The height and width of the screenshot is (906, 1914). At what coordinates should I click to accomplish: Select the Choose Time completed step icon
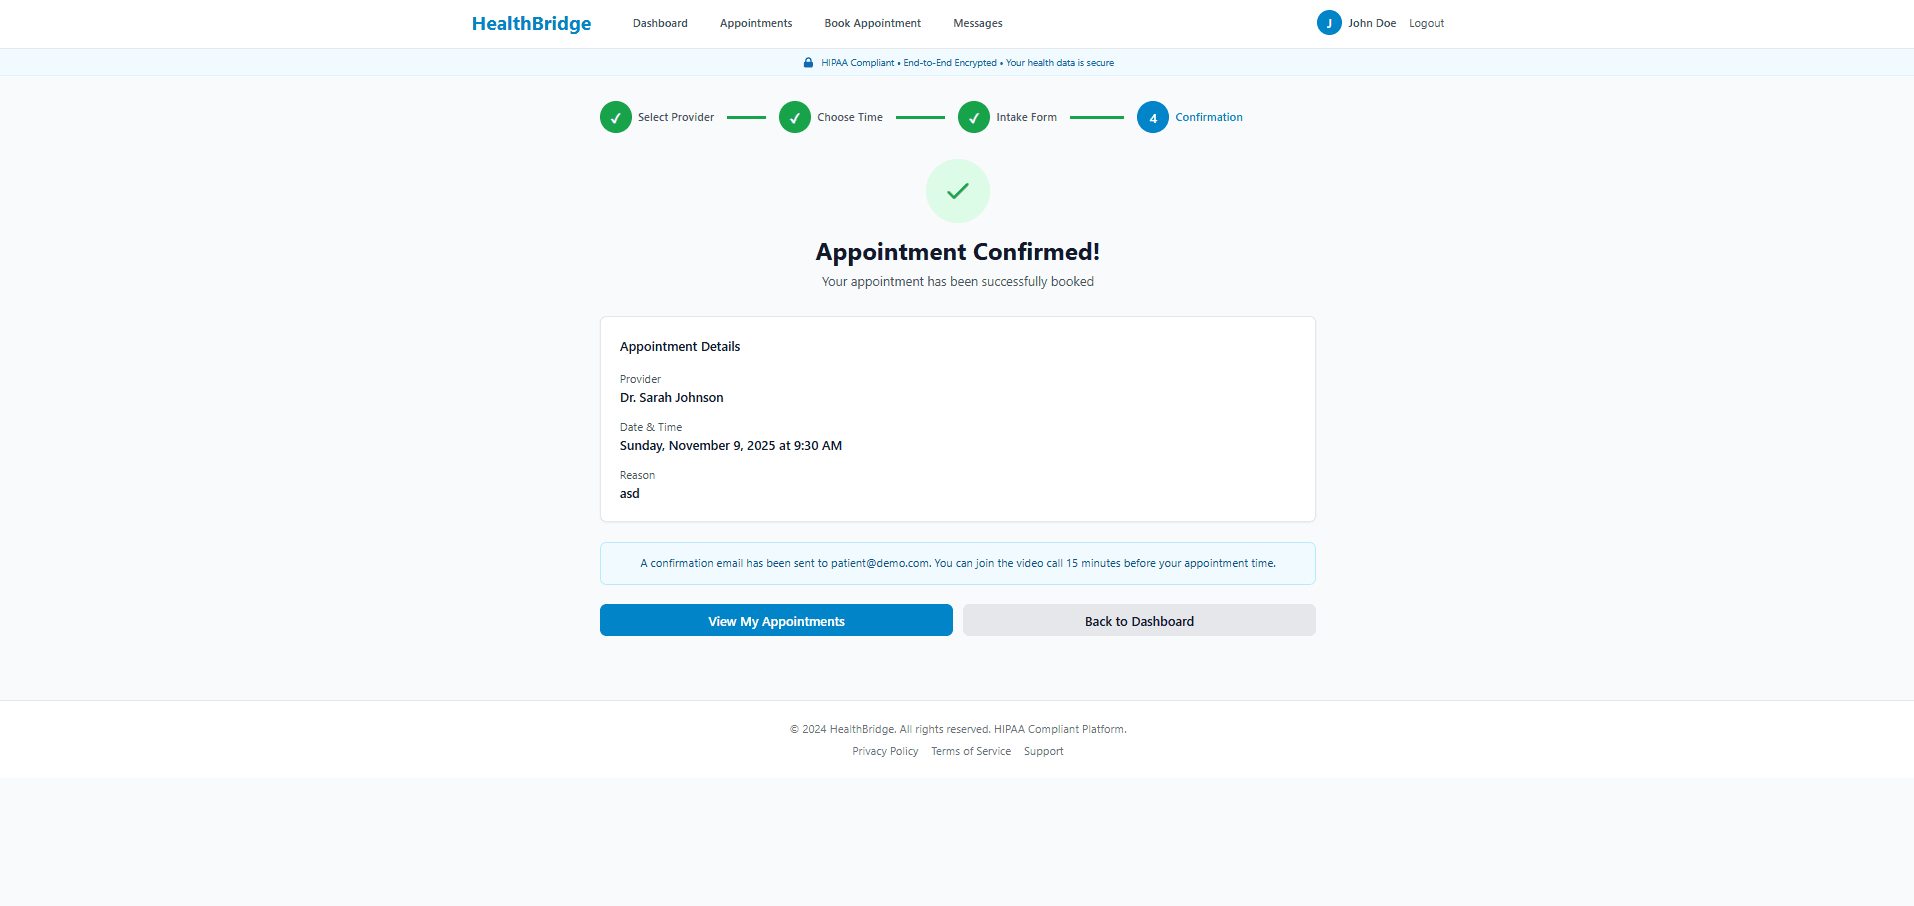pos(794,117)
